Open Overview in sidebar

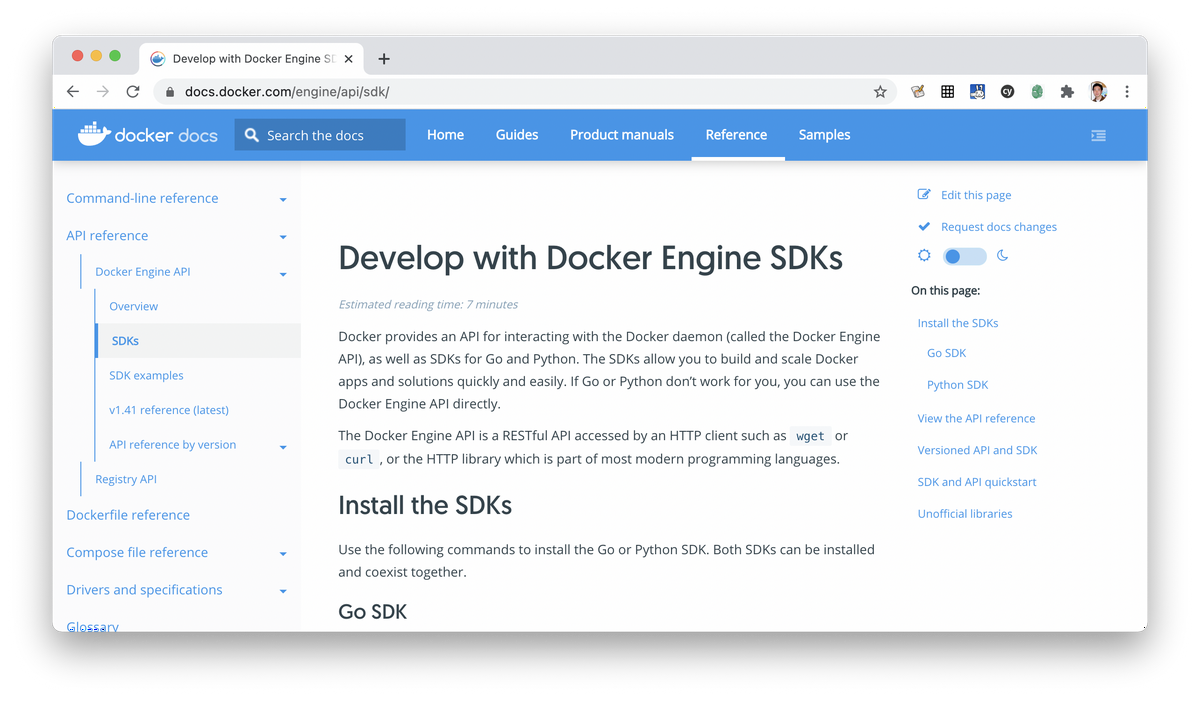click(x=134, y=306)
